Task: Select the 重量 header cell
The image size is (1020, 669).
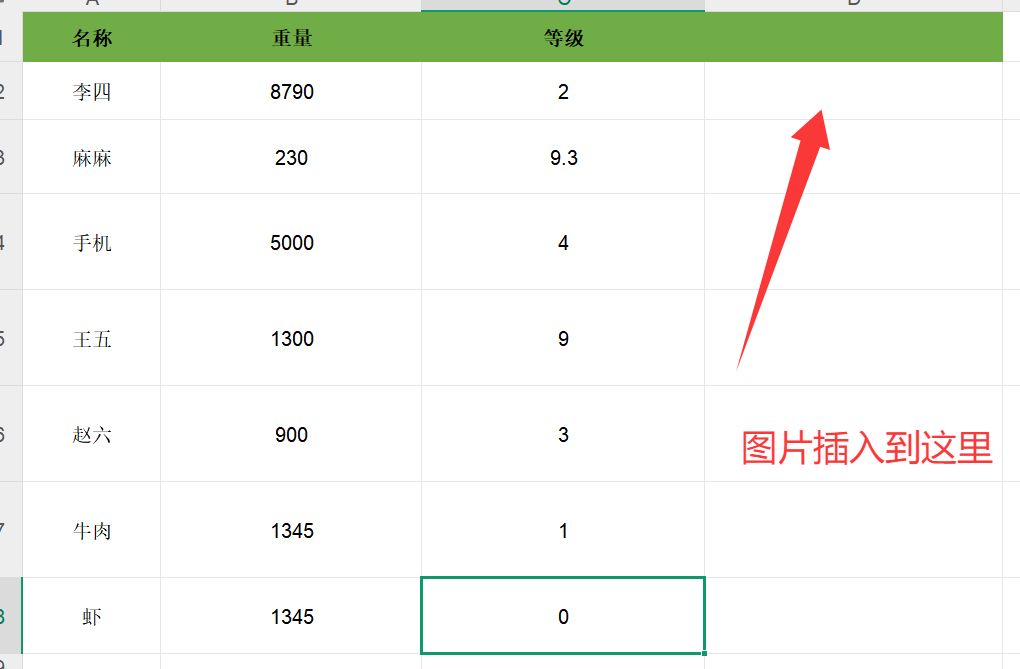Action: pyautogui.click(x=291, y=37)
